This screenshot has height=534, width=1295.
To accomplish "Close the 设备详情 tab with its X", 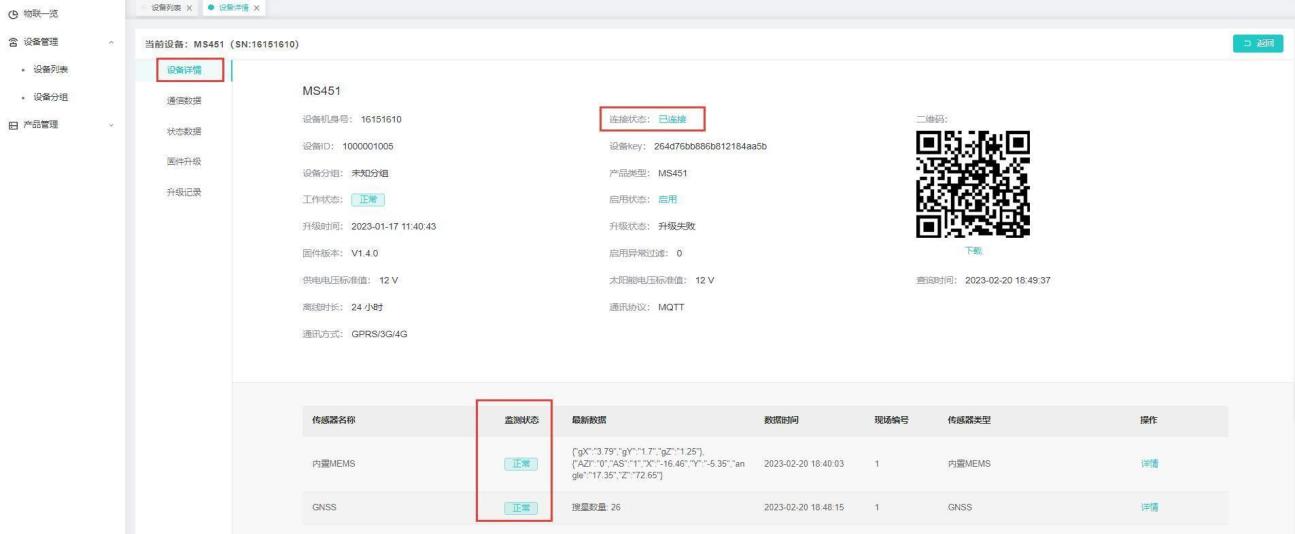I will pyautogui.click(x=254, y=8).
